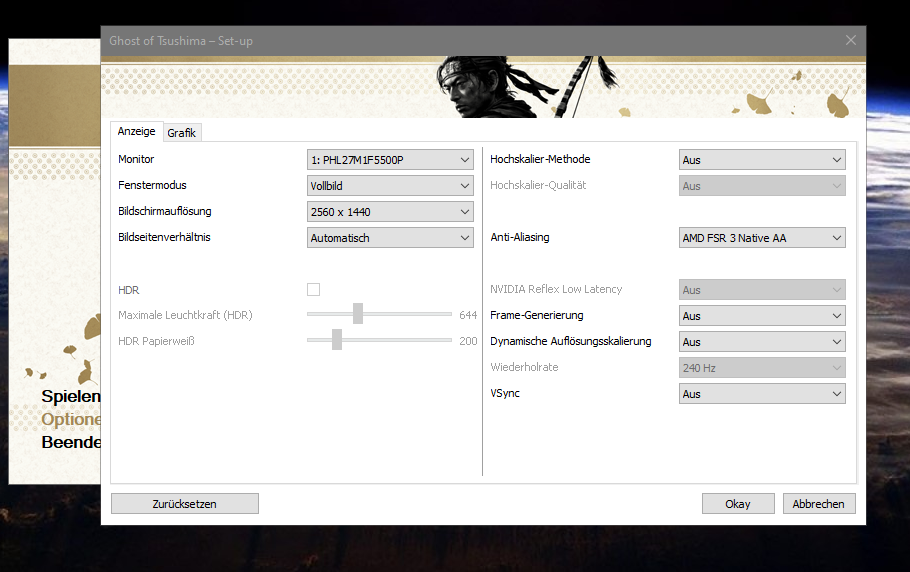Viewport: 910px width, 572px height.
Task: Open Bildseitenverhältnis dropdown set to Automatisch
Action: [390, 238]
